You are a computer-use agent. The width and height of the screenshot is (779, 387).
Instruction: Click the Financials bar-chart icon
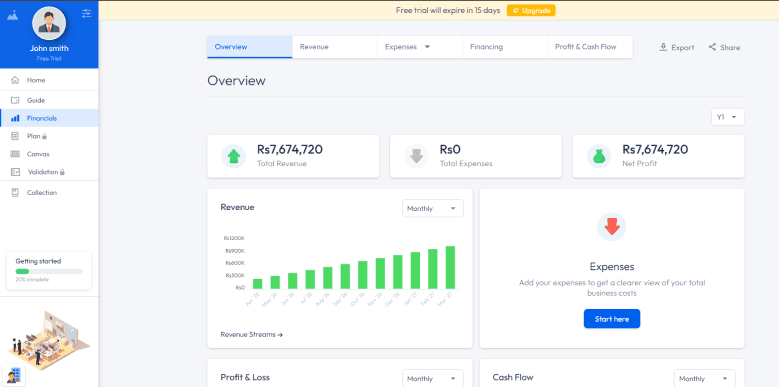click(x=15, y=118)
